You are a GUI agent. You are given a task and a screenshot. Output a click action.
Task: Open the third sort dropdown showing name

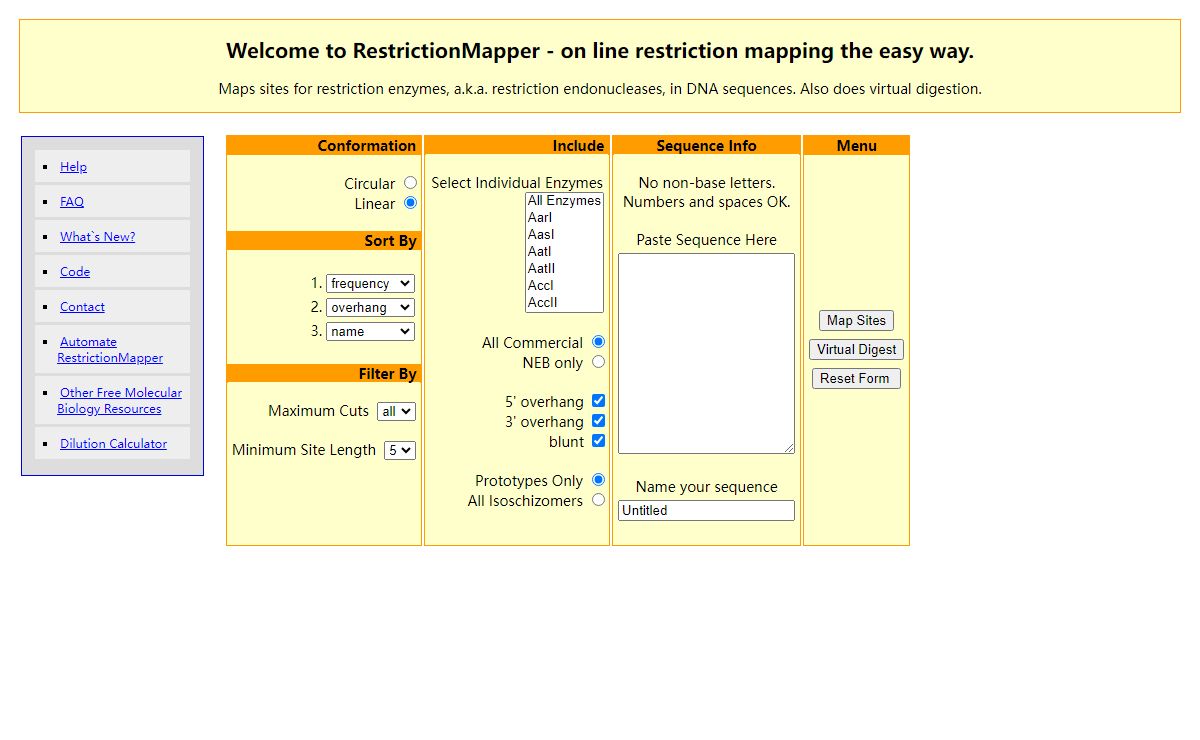tap(370, 331)
